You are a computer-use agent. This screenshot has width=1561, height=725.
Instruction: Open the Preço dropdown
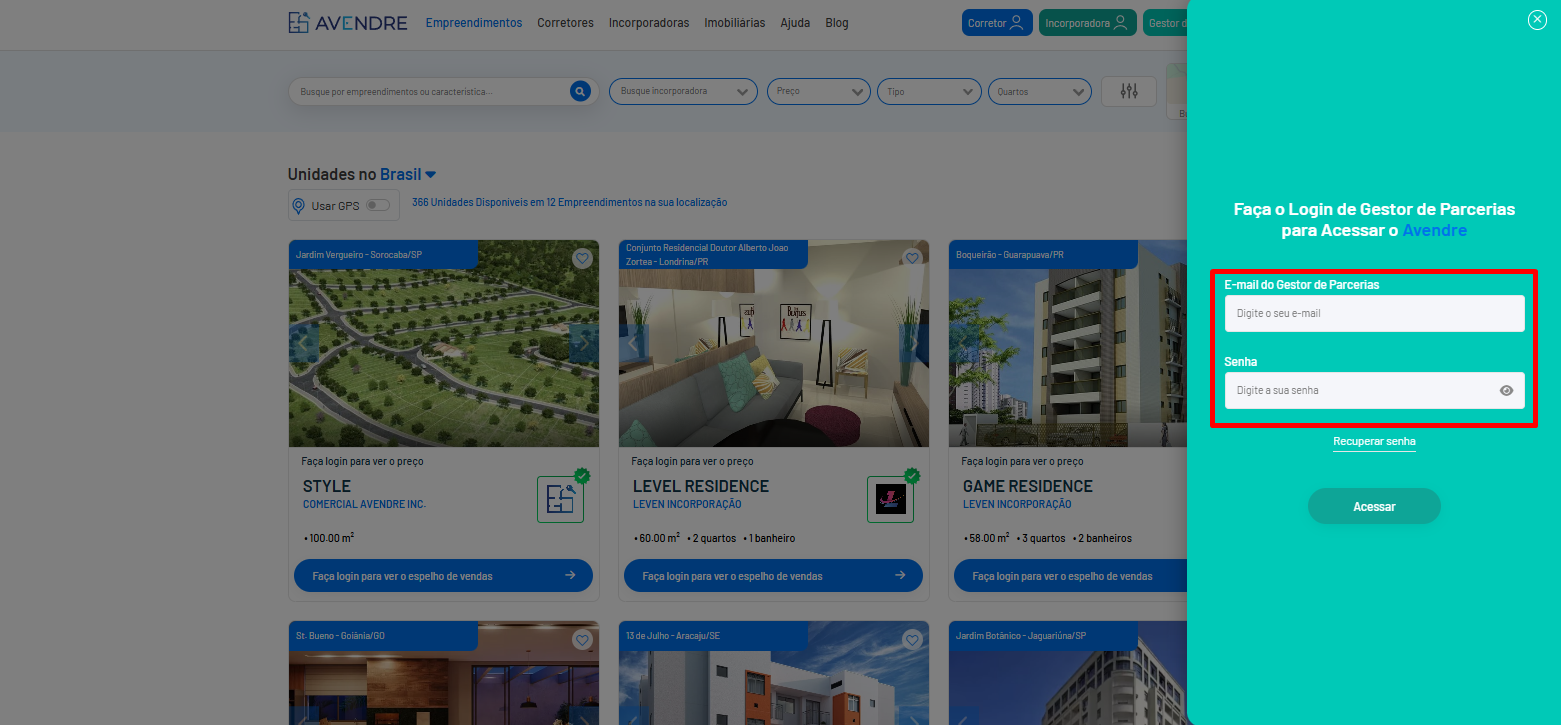click(x=819, y=91)
